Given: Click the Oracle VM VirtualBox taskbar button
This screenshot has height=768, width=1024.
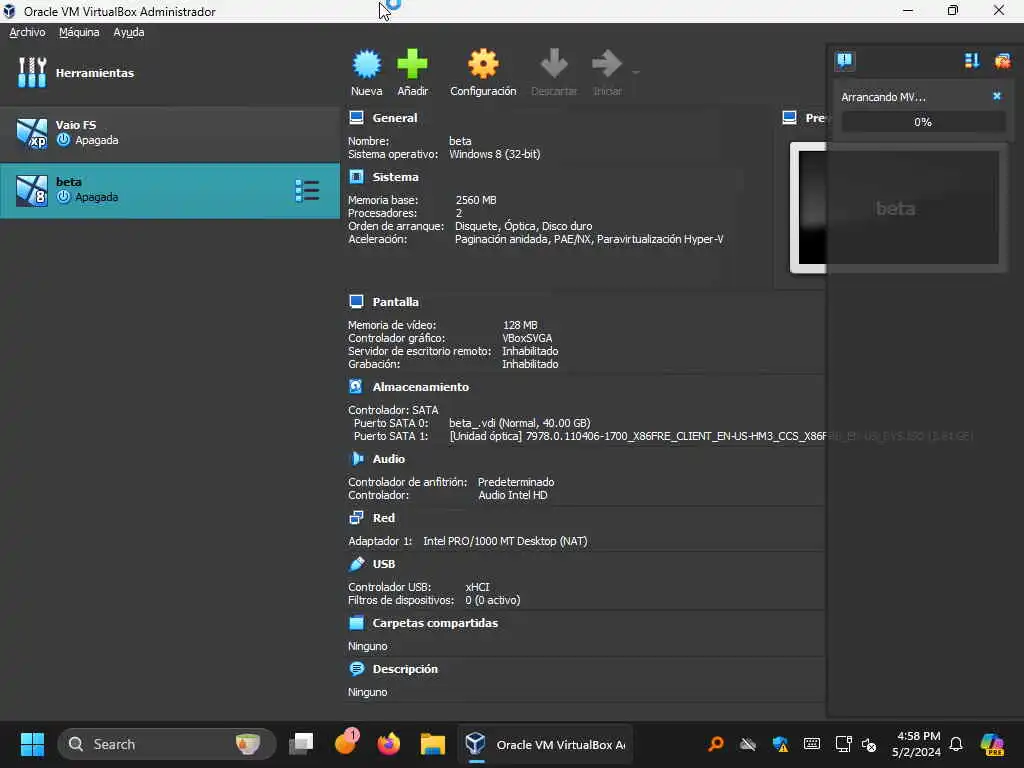Looking at the screenshot, I should 545,744.
